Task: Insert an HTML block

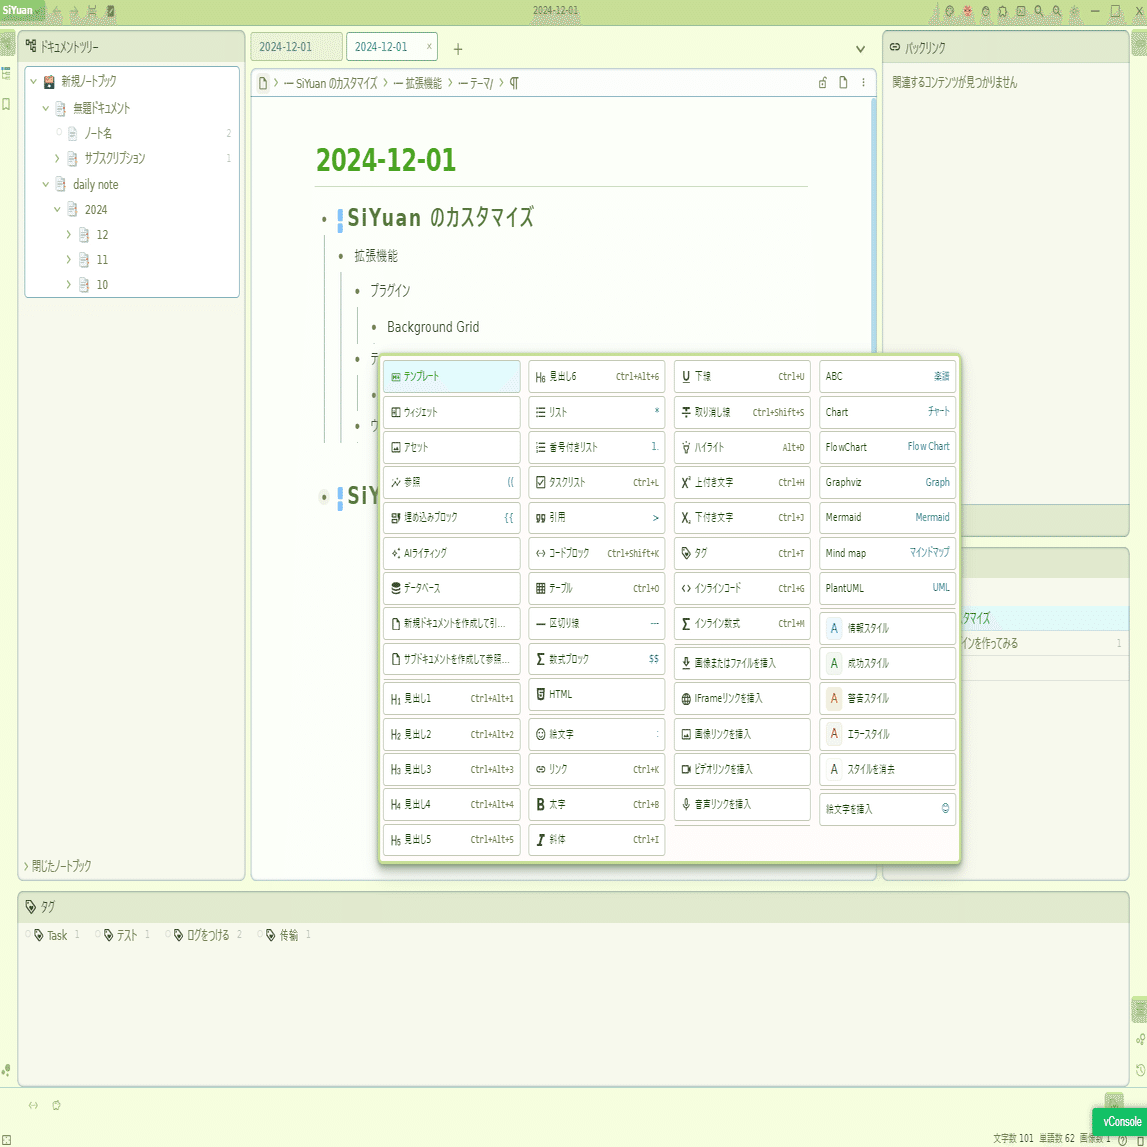Action: click(x=596, y=694)
